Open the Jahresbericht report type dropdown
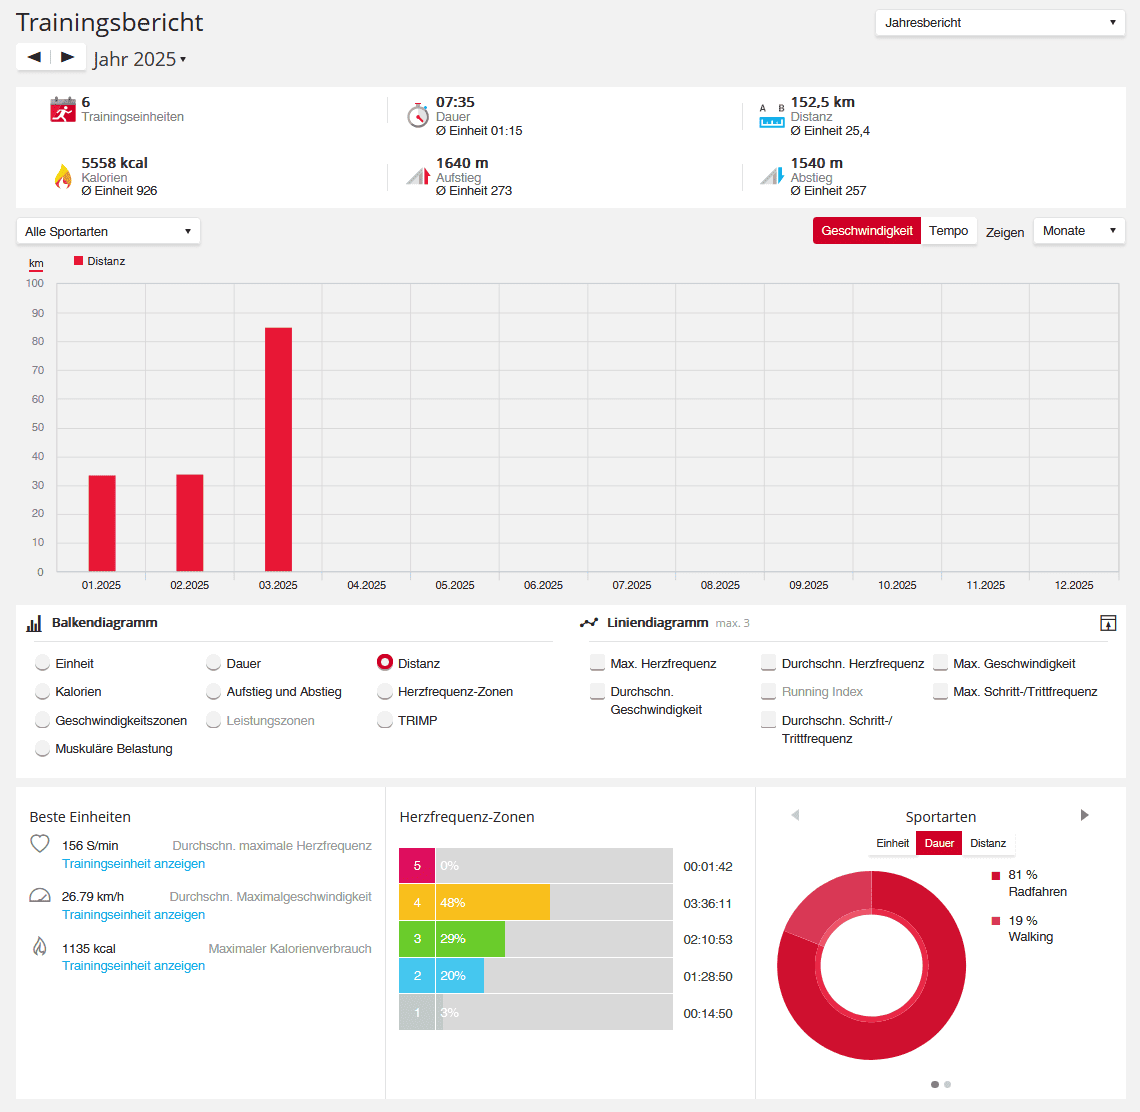The height and width of the screenshot is (1112, 1140). pos(1000,23)
